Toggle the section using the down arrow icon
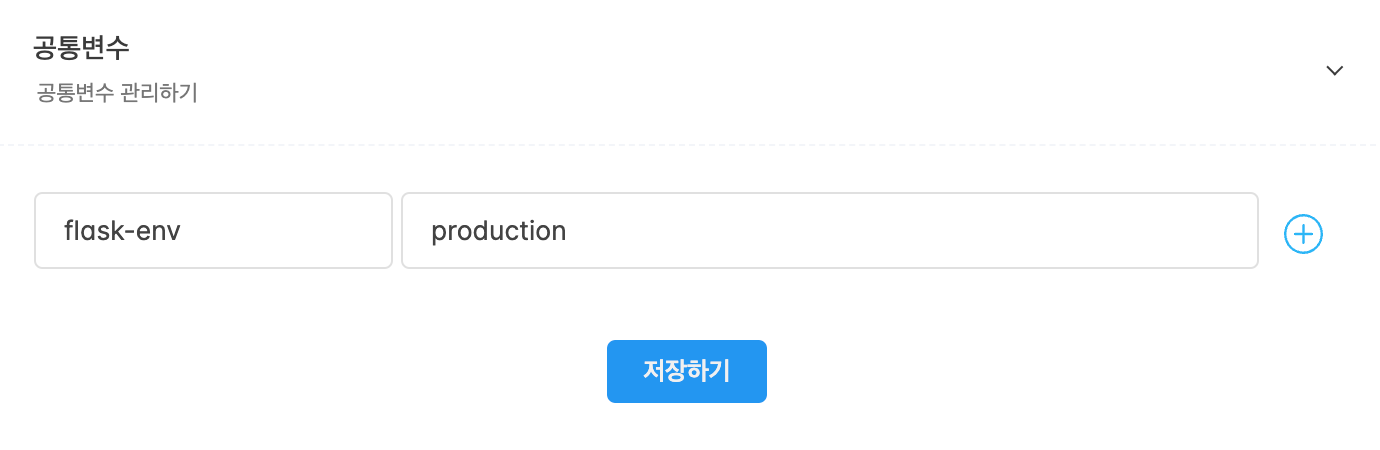 pos(1334,71)
